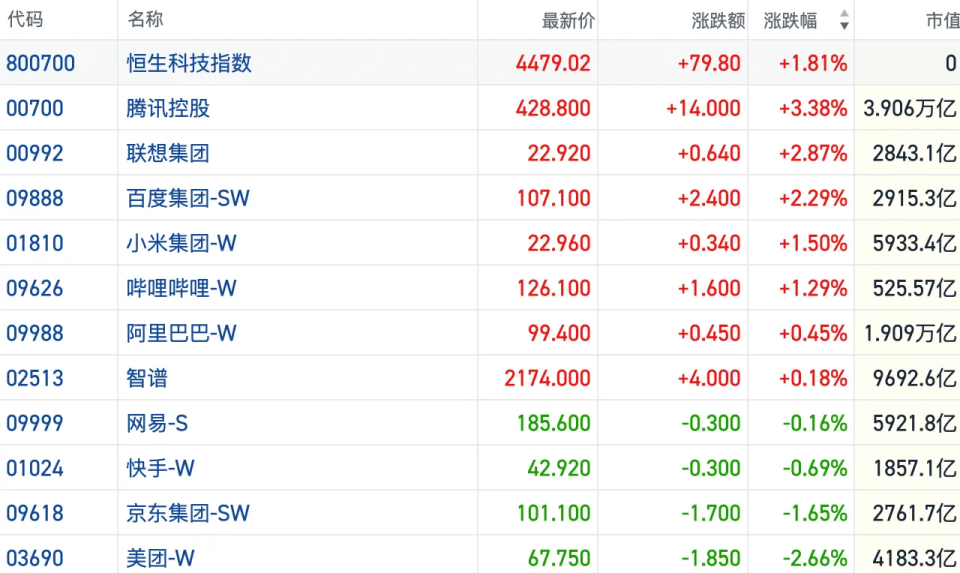Open 京东集团-SW stock name
The image size is (960, 573).
pos(188,513)
